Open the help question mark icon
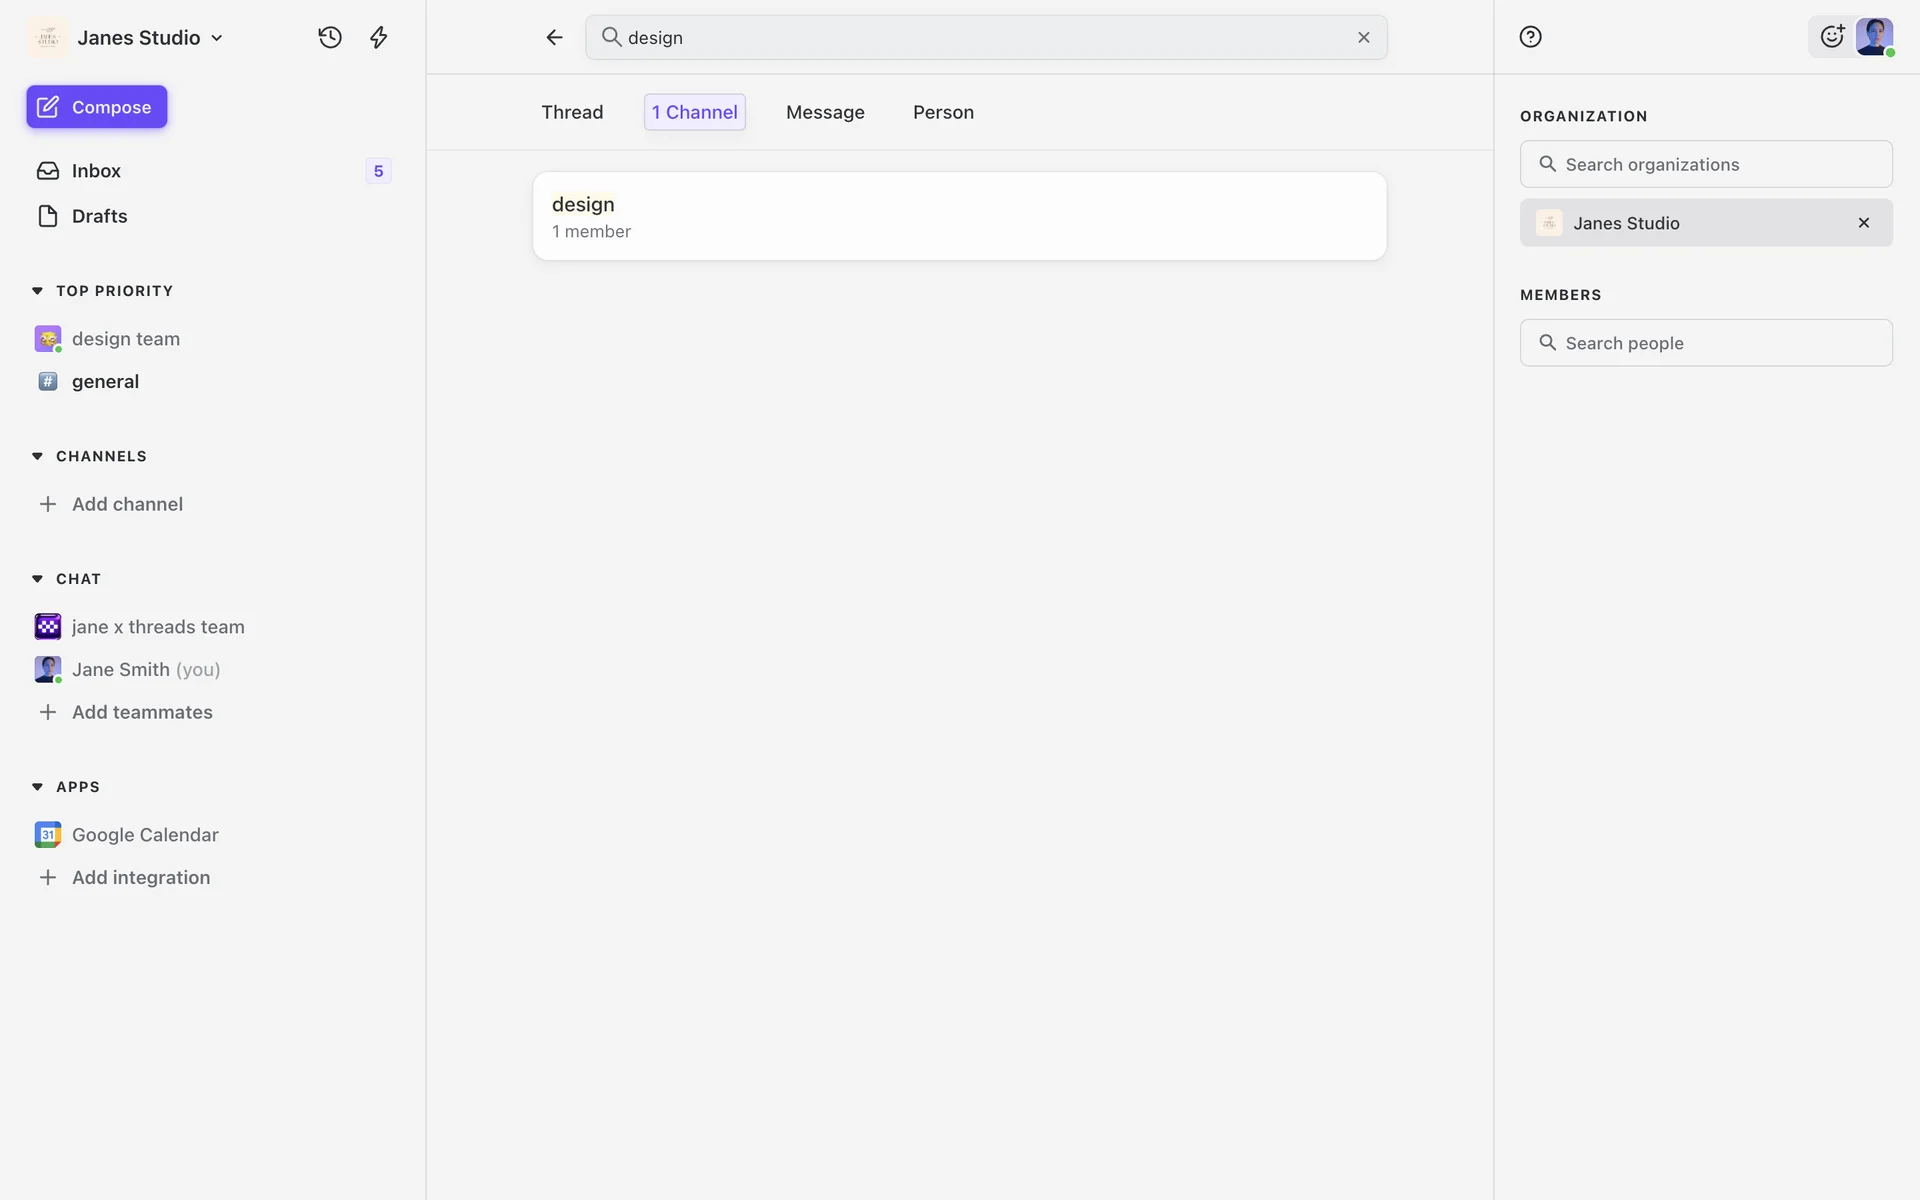The height and width of the screenshot is (1200, 1920). [x=1530, y=37]
